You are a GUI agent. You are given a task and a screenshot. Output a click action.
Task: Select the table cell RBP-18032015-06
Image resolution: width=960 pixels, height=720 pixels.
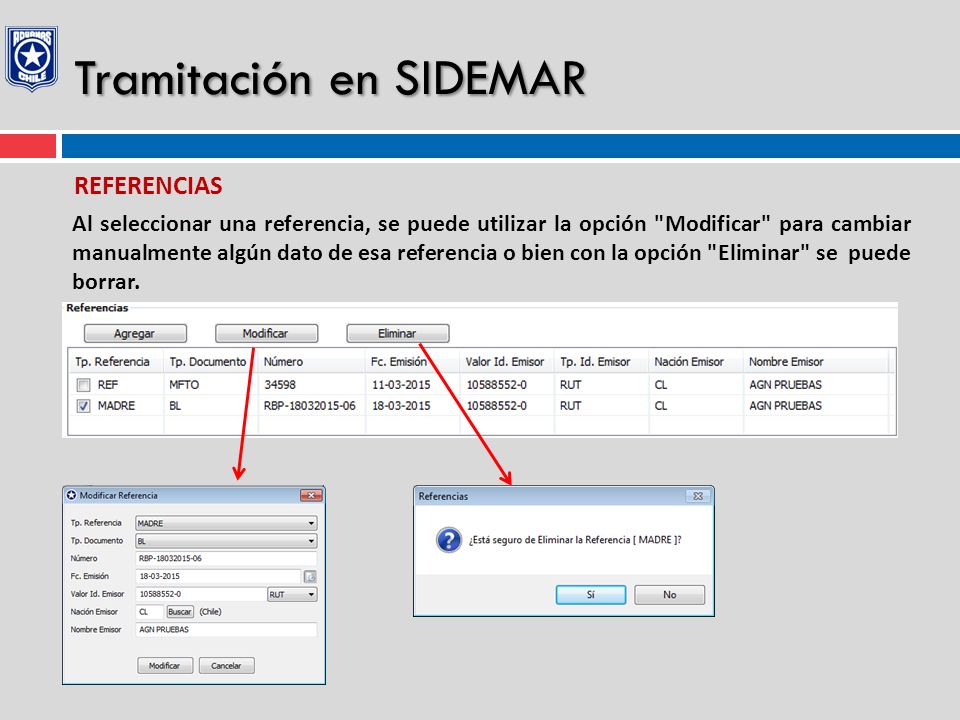[310, 406]
